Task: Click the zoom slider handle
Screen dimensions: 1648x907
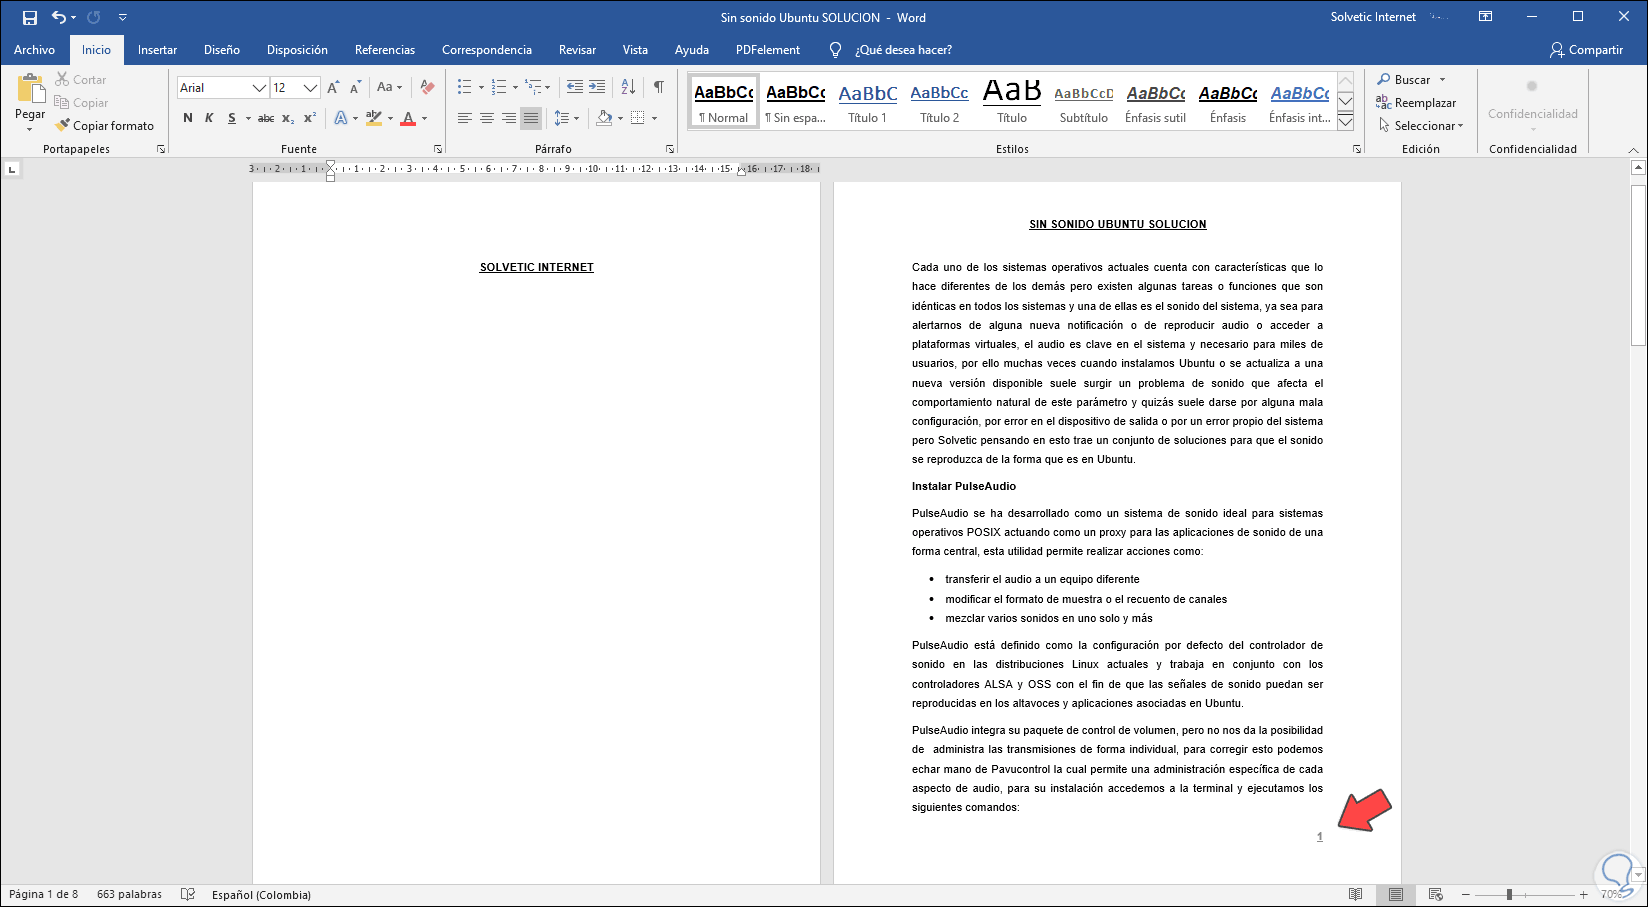Action: (x=1509, y=895)
